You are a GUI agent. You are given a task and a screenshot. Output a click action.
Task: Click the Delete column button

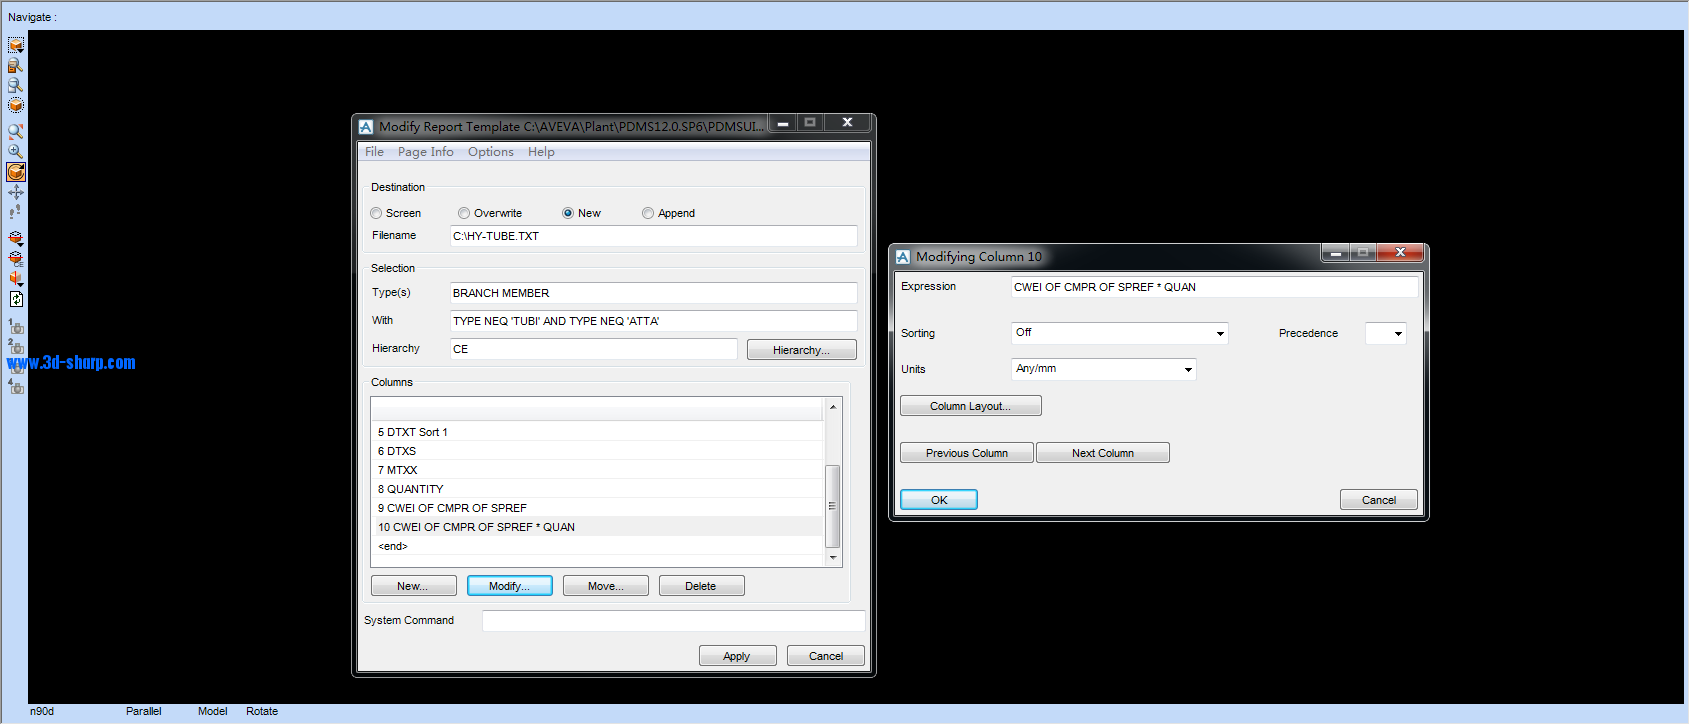[x=701, y=586]
